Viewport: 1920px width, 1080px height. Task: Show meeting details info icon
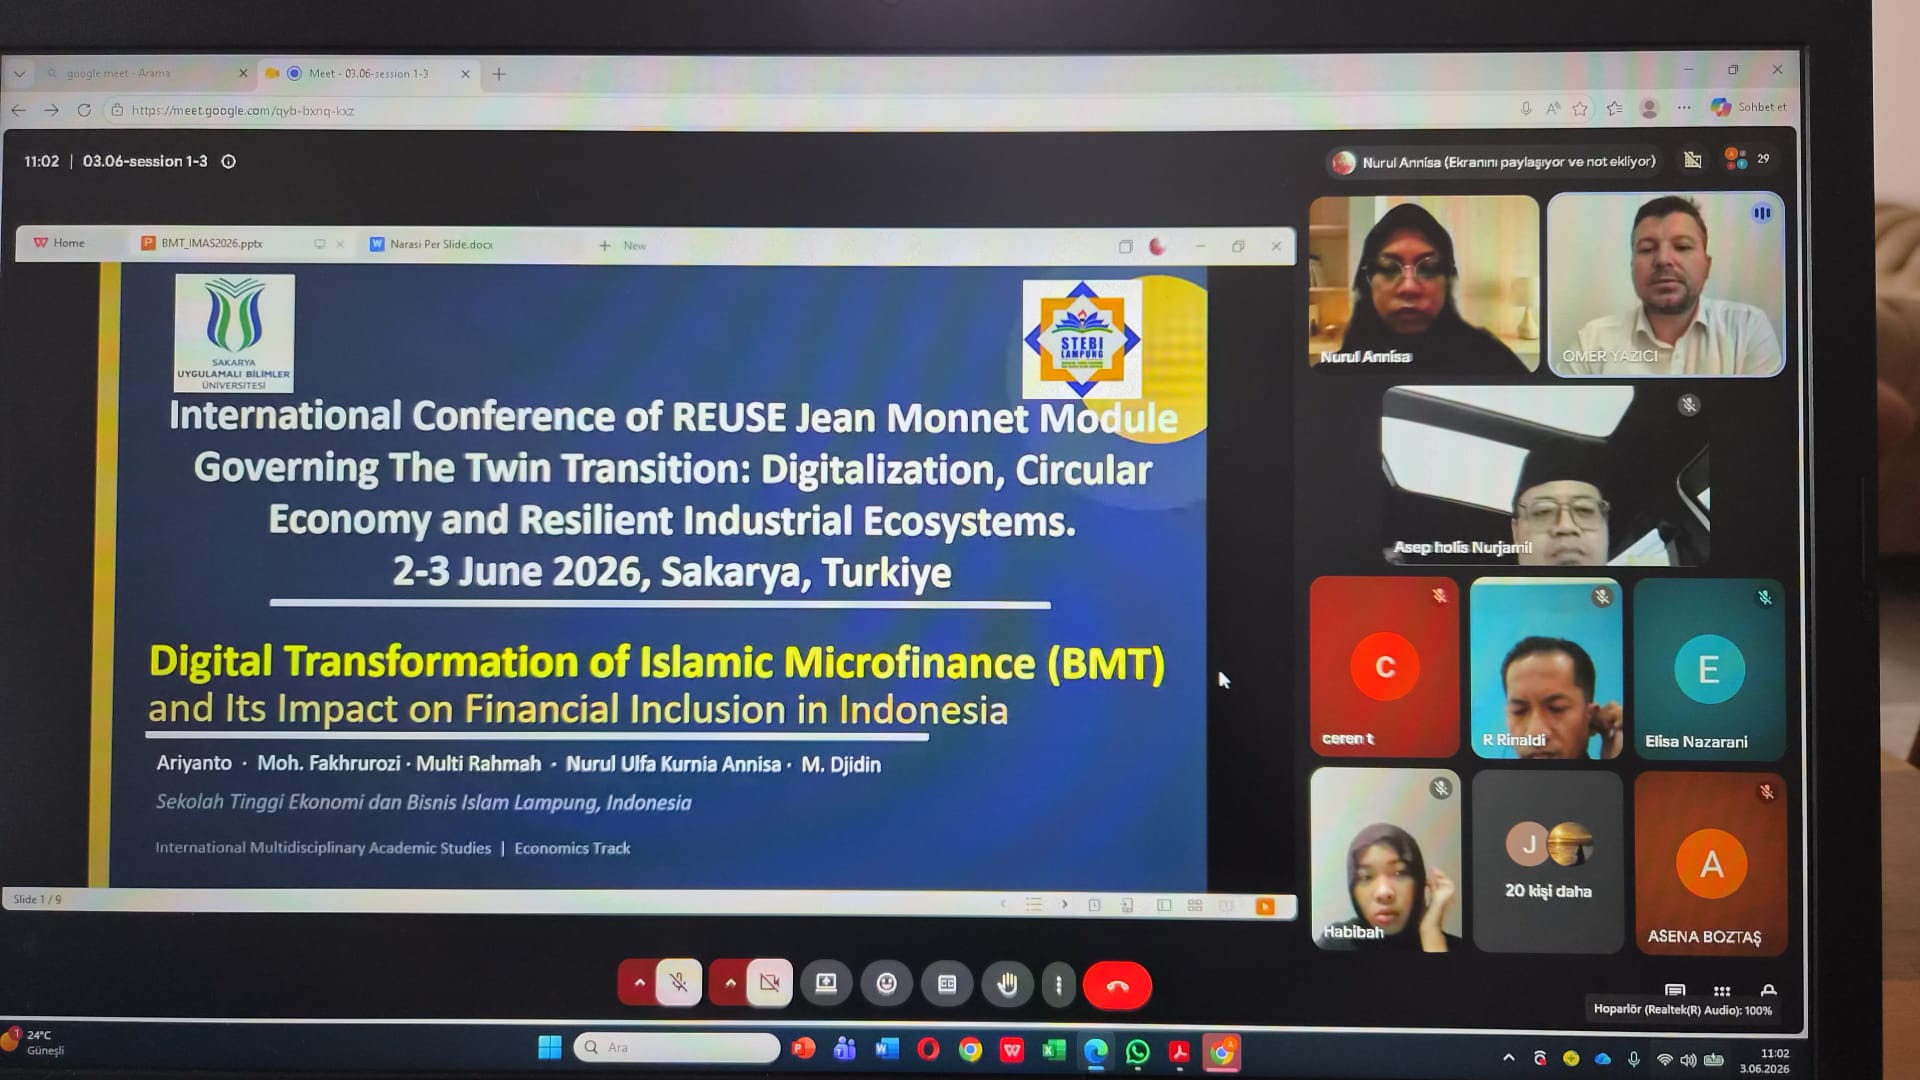[228, 161]
